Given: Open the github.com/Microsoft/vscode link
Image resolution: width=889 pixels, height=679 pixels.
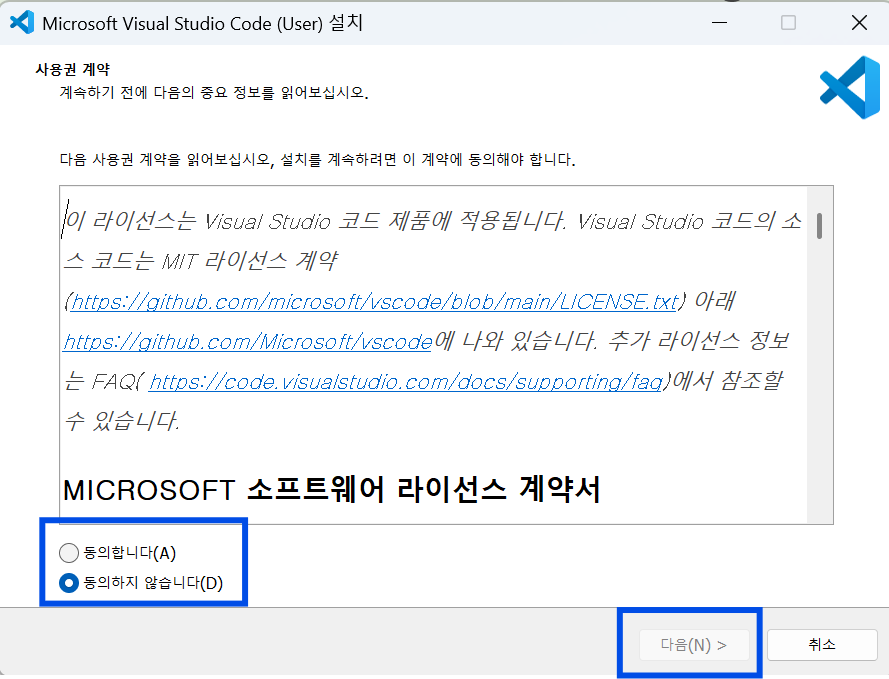Looking at the screenshot, I should (x=248, y=342).
